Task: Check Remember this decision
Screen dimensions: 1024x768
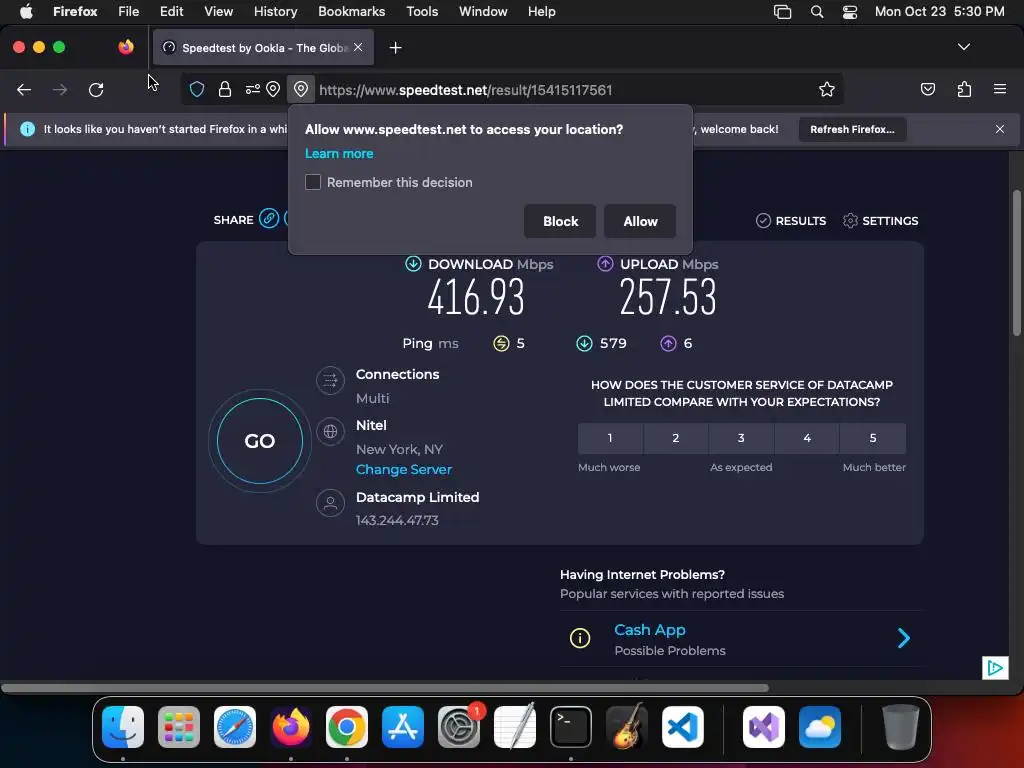Action: pos(313,182)
